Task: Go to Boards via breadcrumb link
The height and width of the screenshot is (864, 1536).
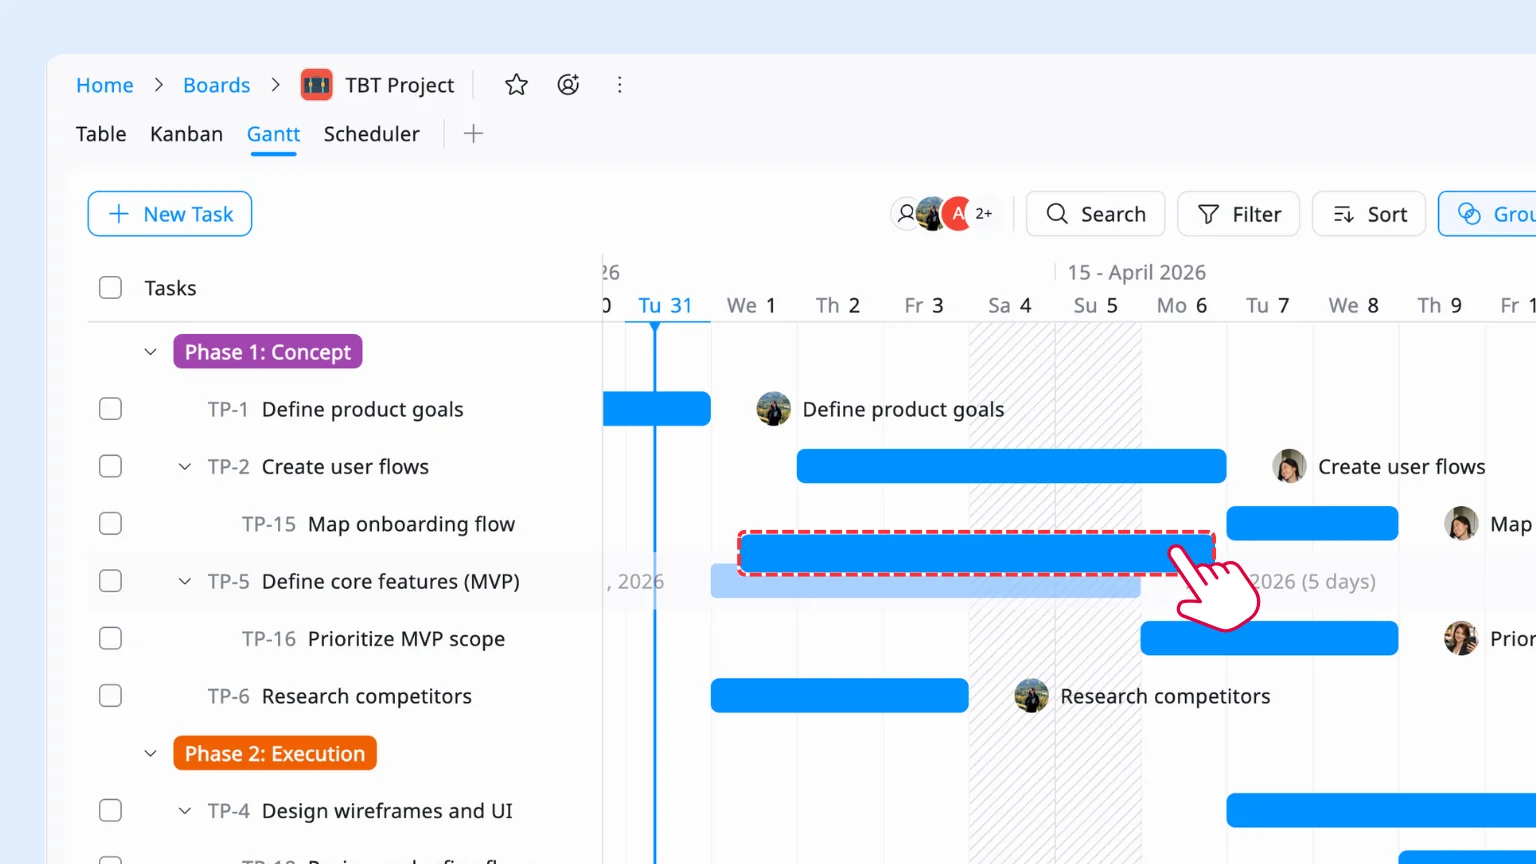Action: tap(216, 85)
